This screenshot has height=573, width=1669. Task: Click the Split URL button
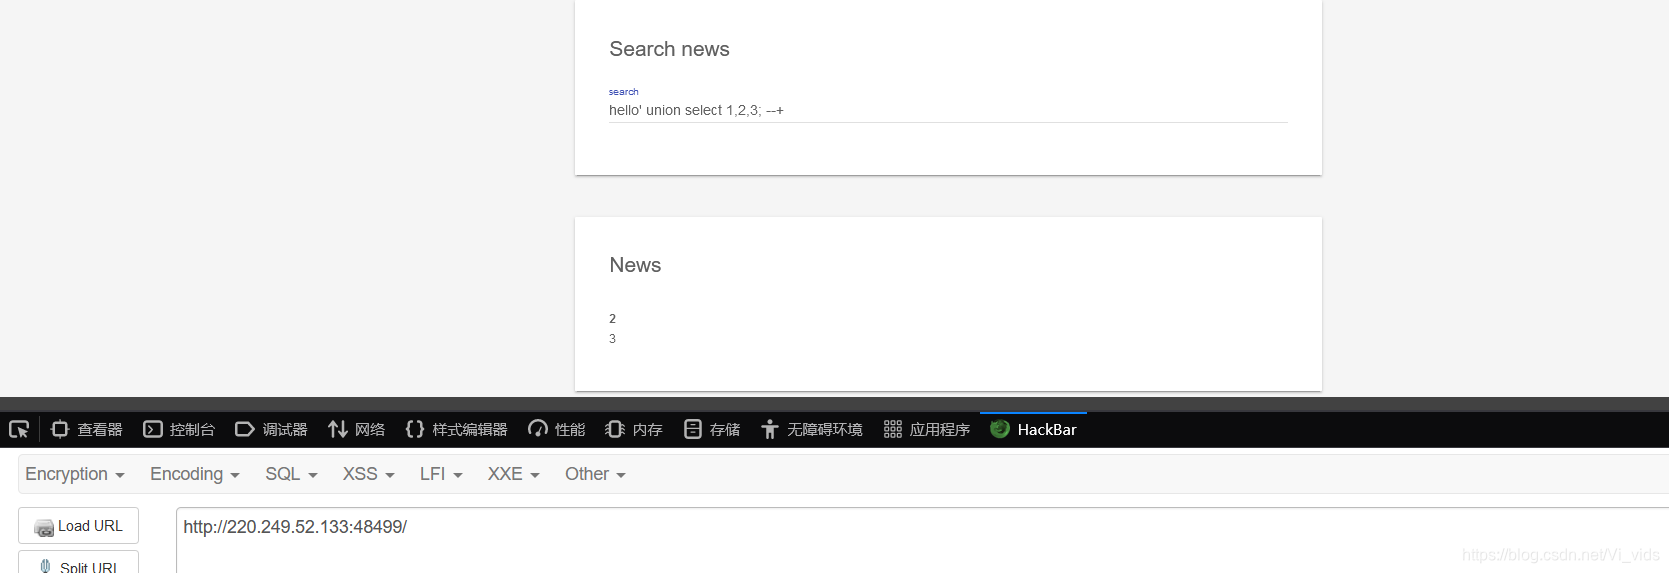(x=78, y=563)
